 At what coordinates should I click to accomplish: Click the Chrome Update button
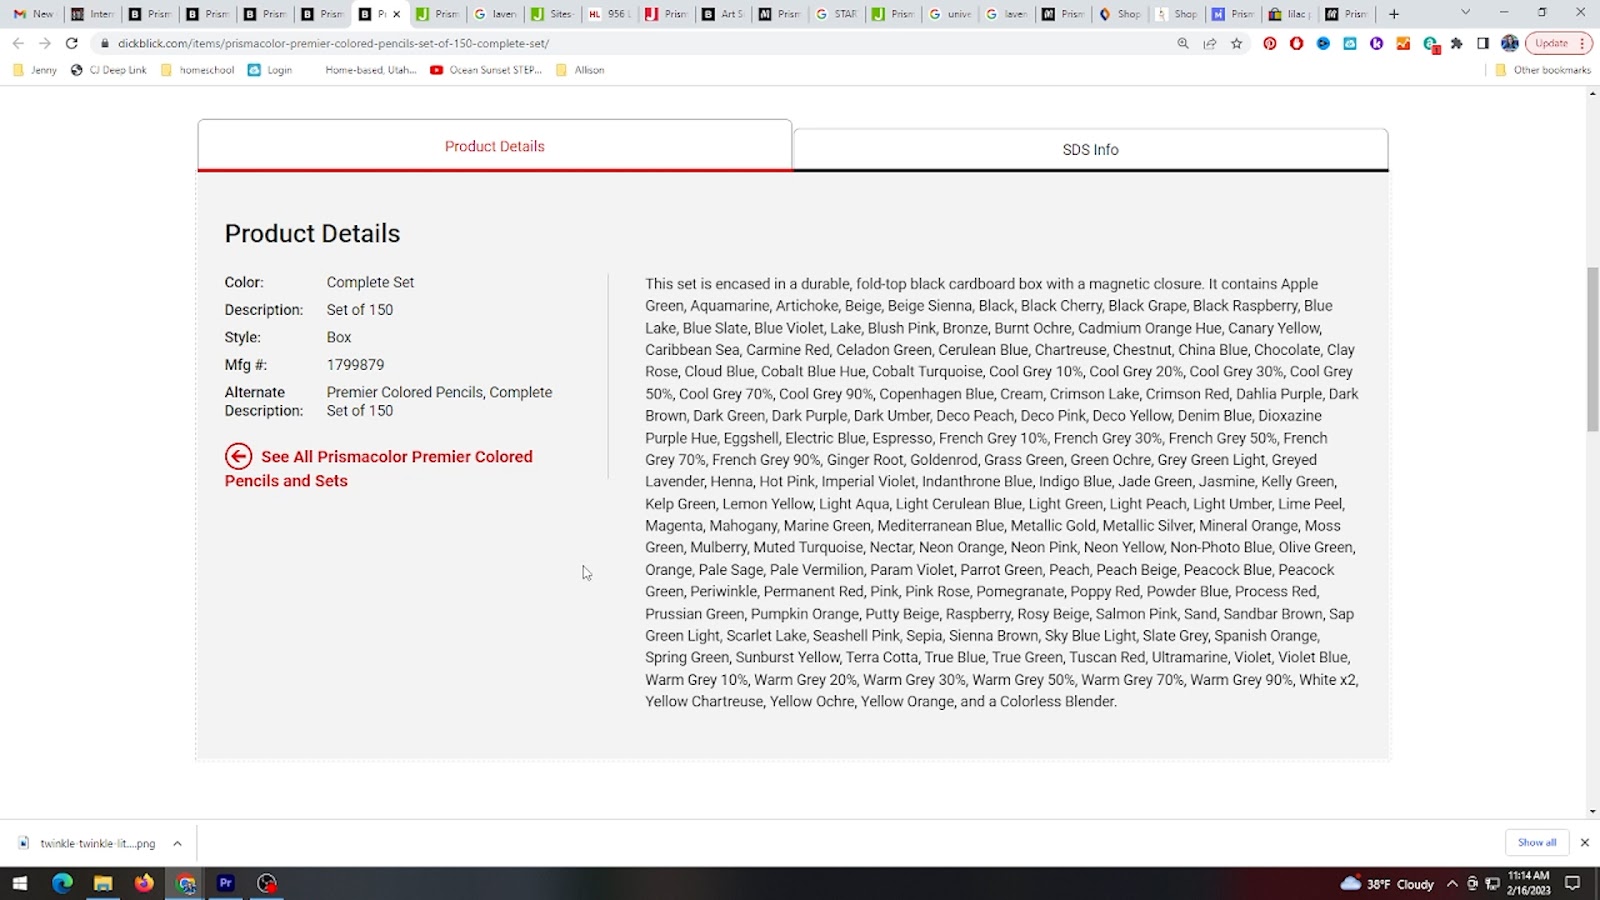1558,43
